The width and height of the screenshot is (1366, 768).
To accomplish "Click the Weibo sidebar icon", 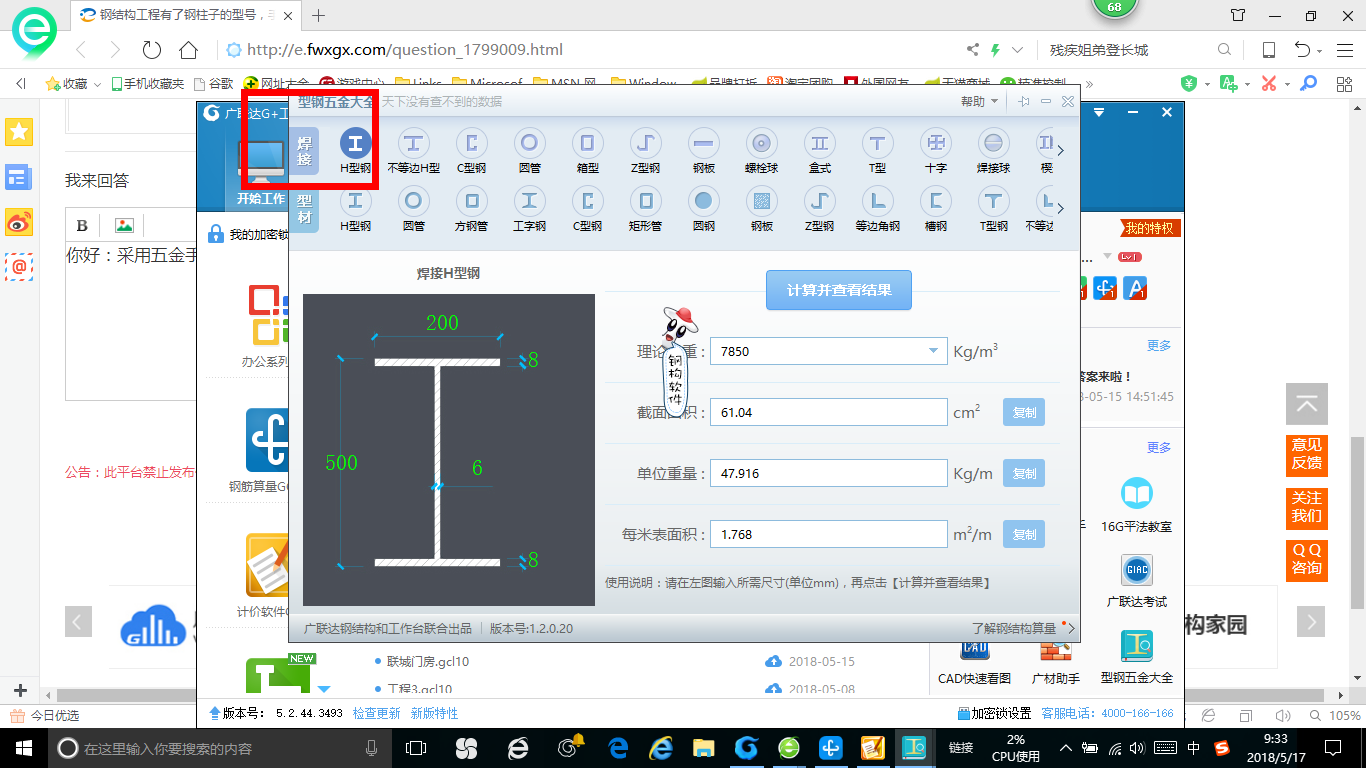I will [x=19, y=223].
